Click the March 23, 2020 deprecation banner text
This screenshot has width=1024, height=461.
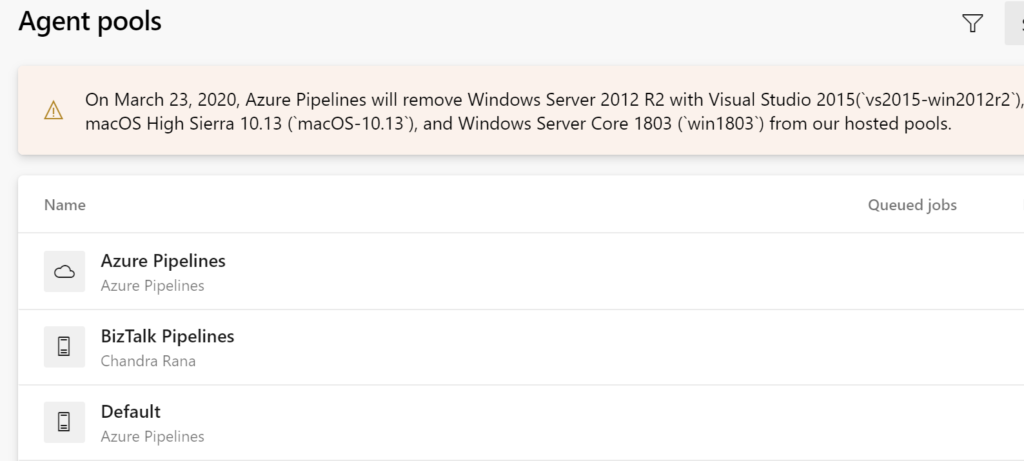[552, 111]
